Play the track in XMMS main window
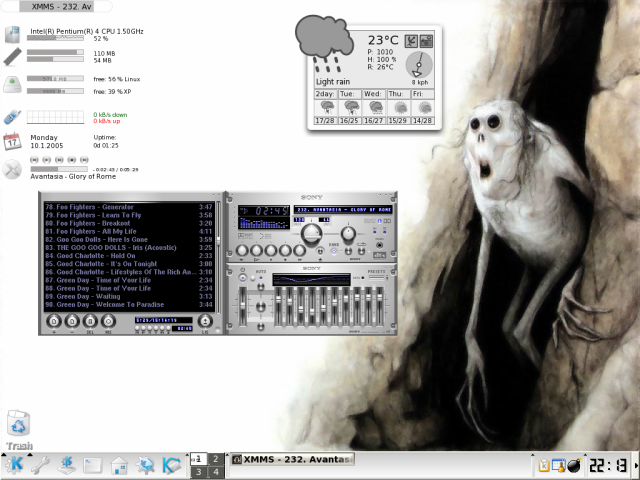640x480 pixels. click(256, 250)
